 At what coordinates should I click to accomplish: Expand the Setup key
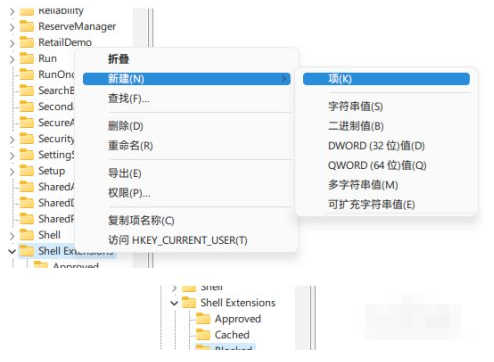click(12, 172)
